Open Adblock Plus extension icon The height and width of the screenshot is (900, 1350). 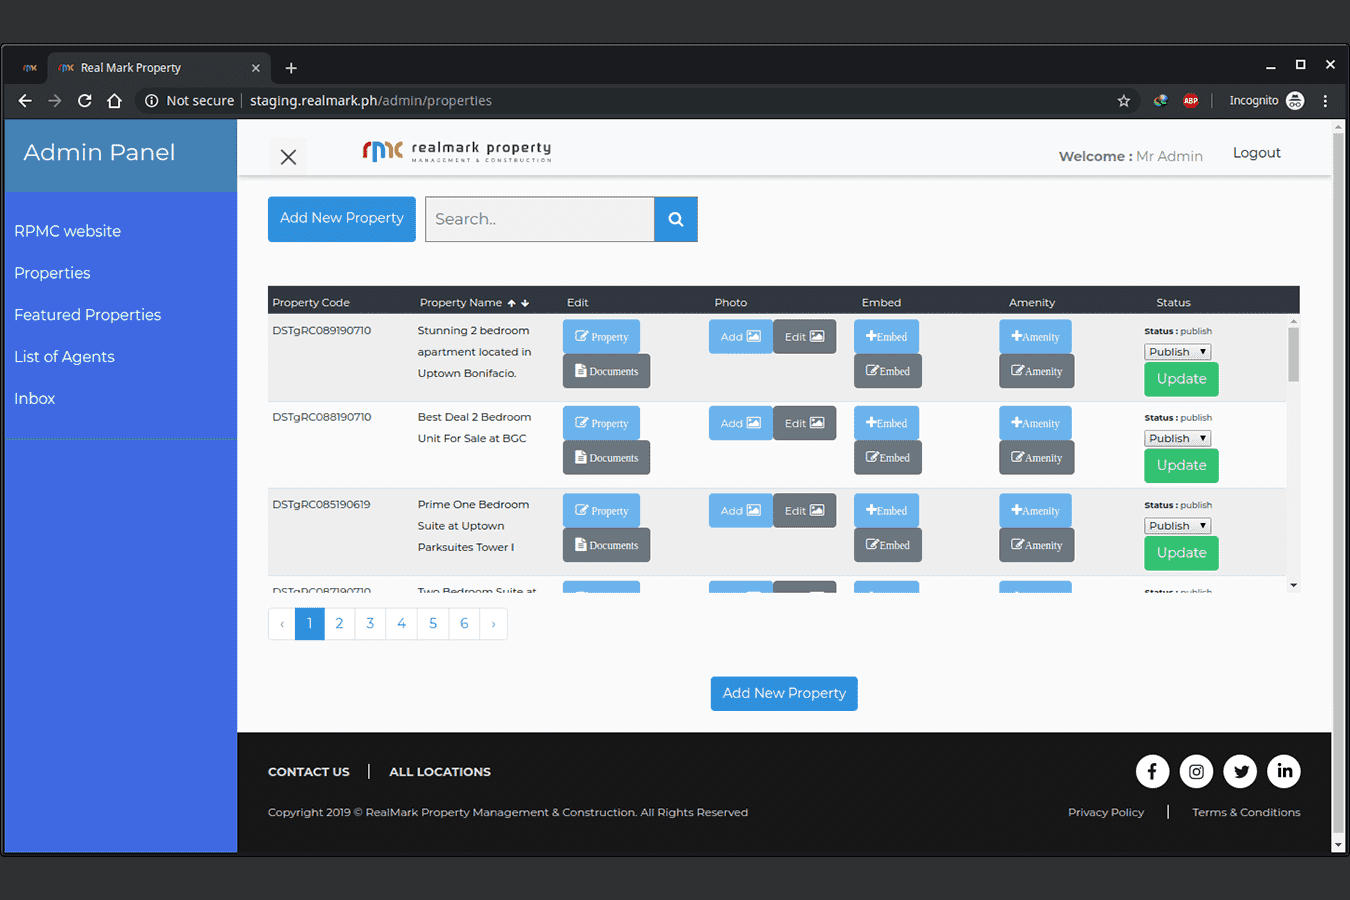tap(1190, 100)
